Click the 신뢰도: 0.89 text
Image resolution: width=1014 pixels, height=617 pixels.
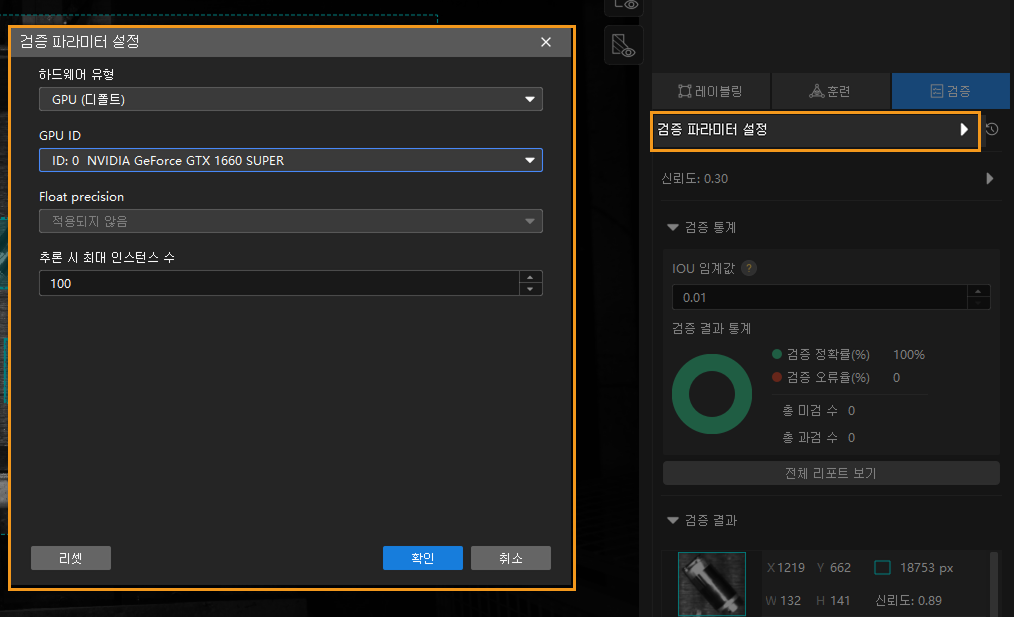(908, 600)
